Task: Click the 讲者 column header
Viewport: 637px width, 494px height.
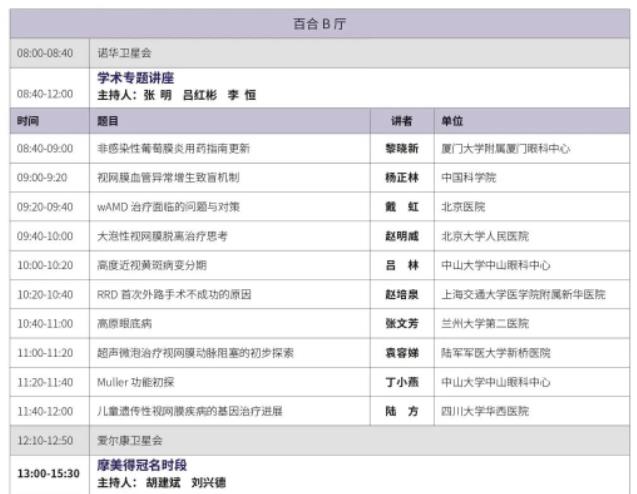Action: (x=401, y=121)
